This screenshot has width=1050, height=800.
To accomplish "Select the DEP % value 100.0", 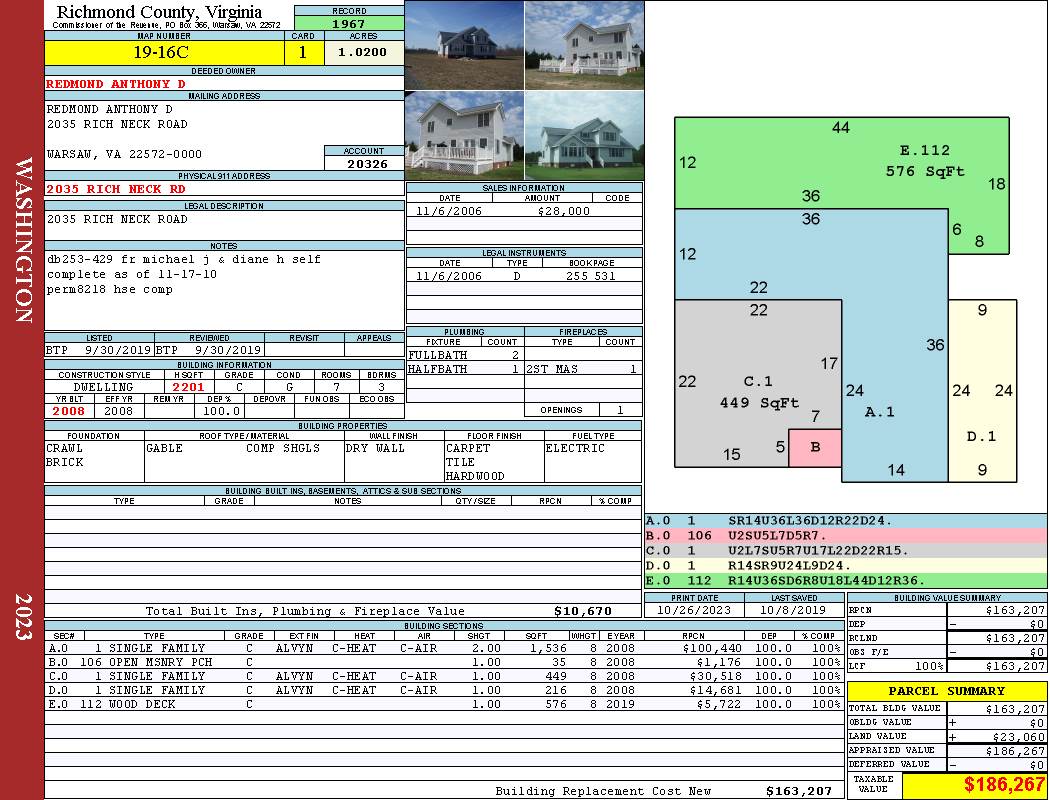I will coord(222,411).
